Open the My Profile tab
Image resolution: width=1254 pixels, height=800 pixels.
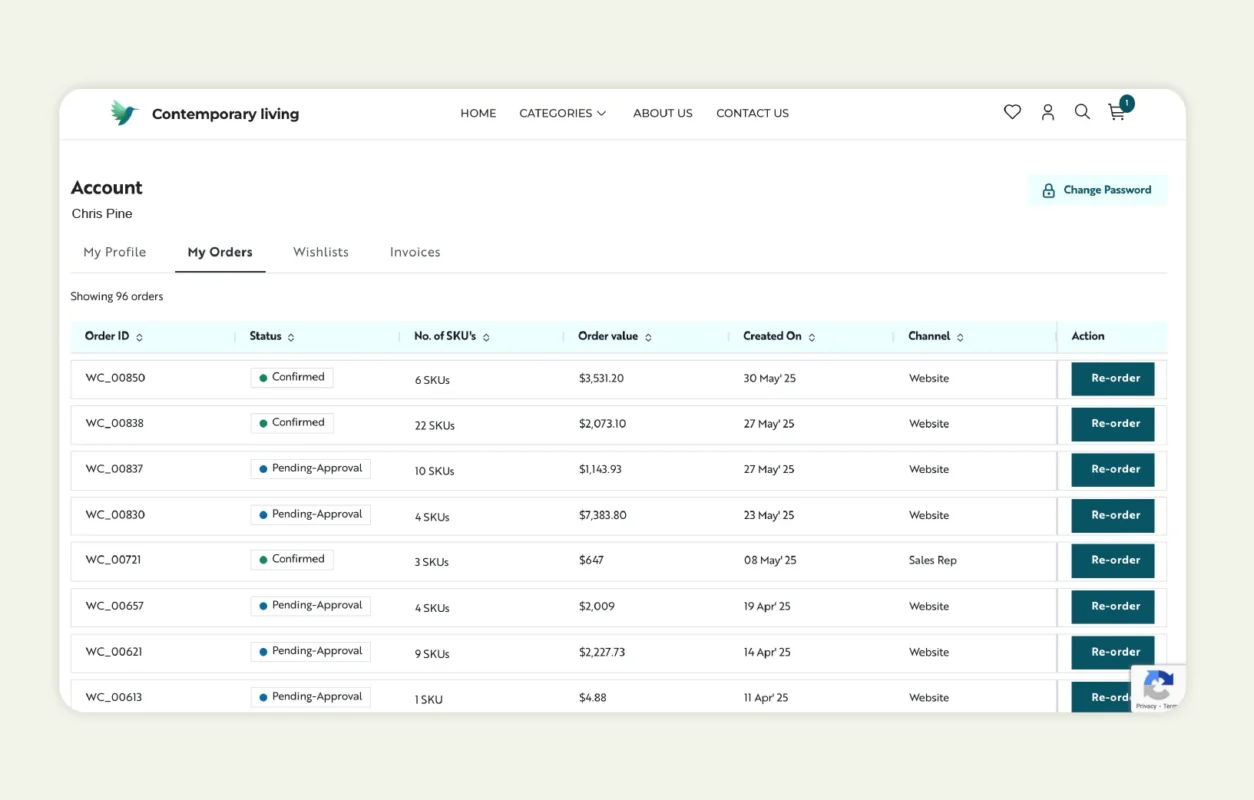[x=114, y=252]
